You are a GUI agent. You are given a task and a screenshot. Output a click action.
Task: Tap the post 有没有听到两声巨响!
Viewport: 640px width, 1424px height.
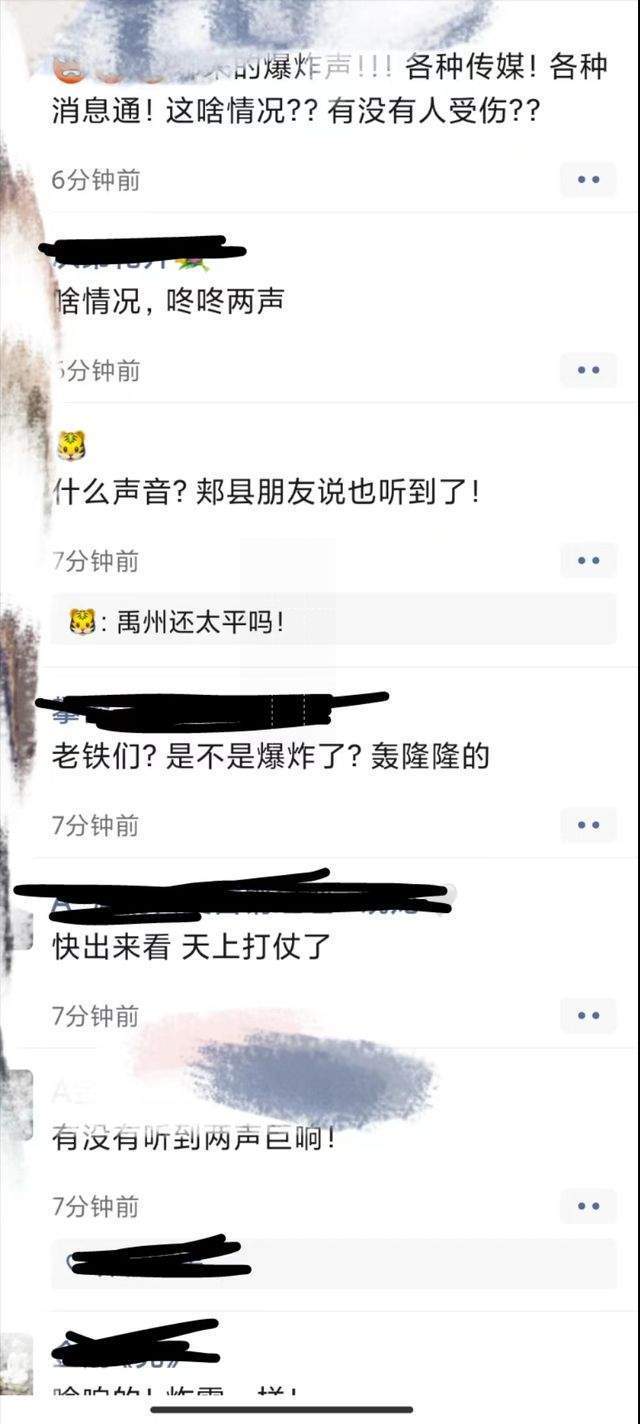(194, 1137)
